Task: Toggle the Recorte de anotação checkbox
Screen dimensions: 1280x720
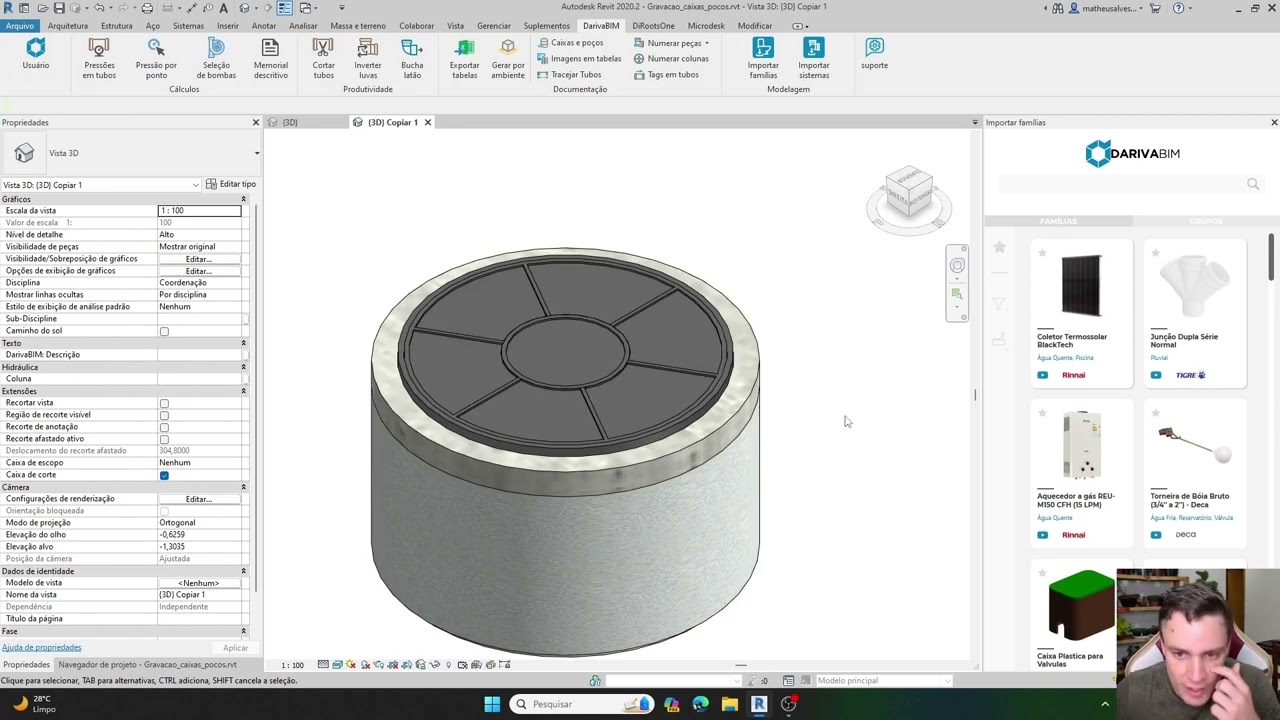Action: pyautogui.click(x=164, y=427)
